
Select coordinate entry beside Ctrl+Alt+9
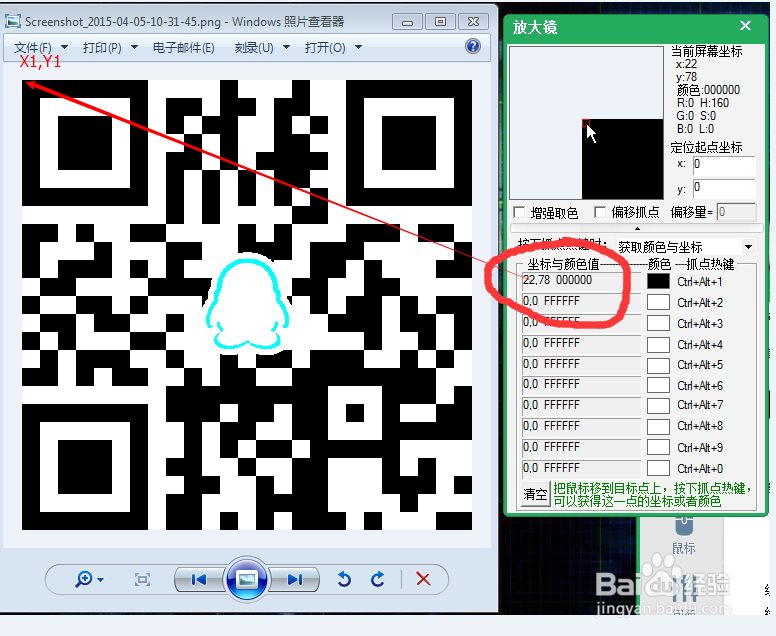(x=581, y=447)
